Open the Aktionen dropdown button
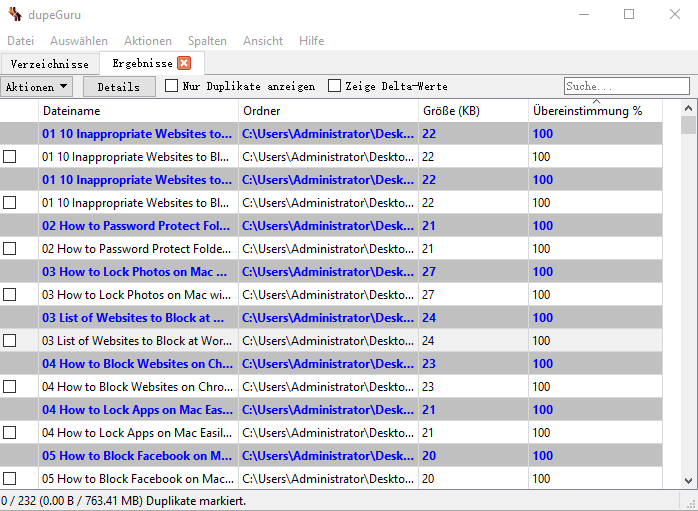Screen dimensions: 698x511 click(x=36, y=87)
